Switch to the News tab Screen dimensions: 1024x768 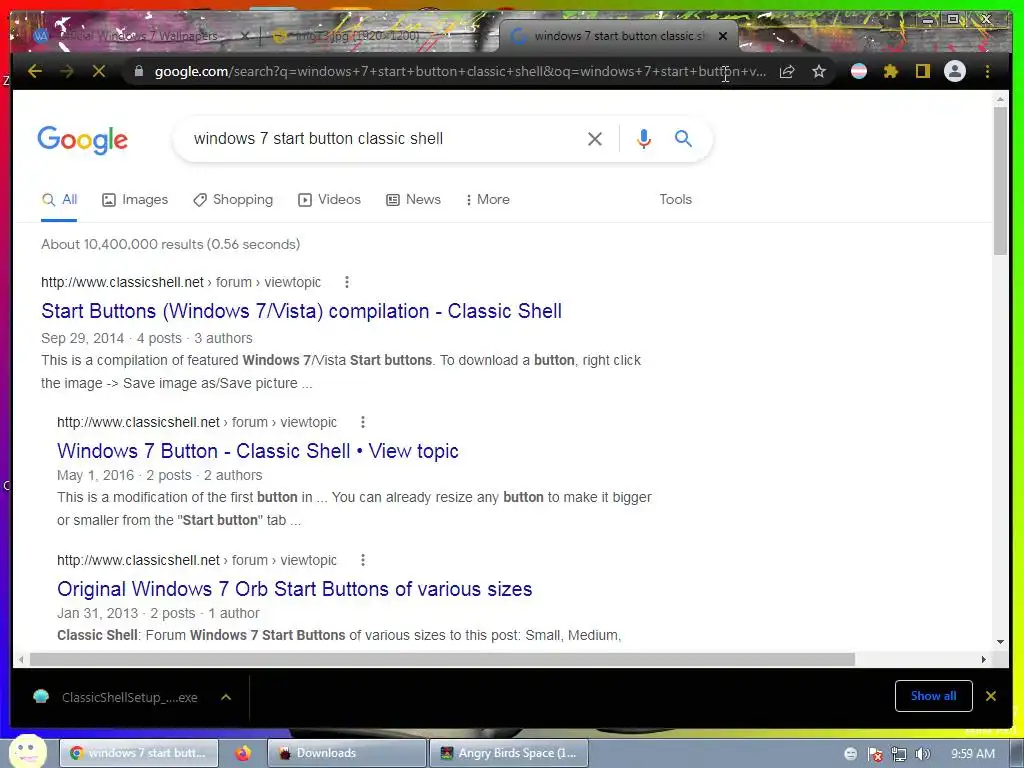tap(413, 200)
